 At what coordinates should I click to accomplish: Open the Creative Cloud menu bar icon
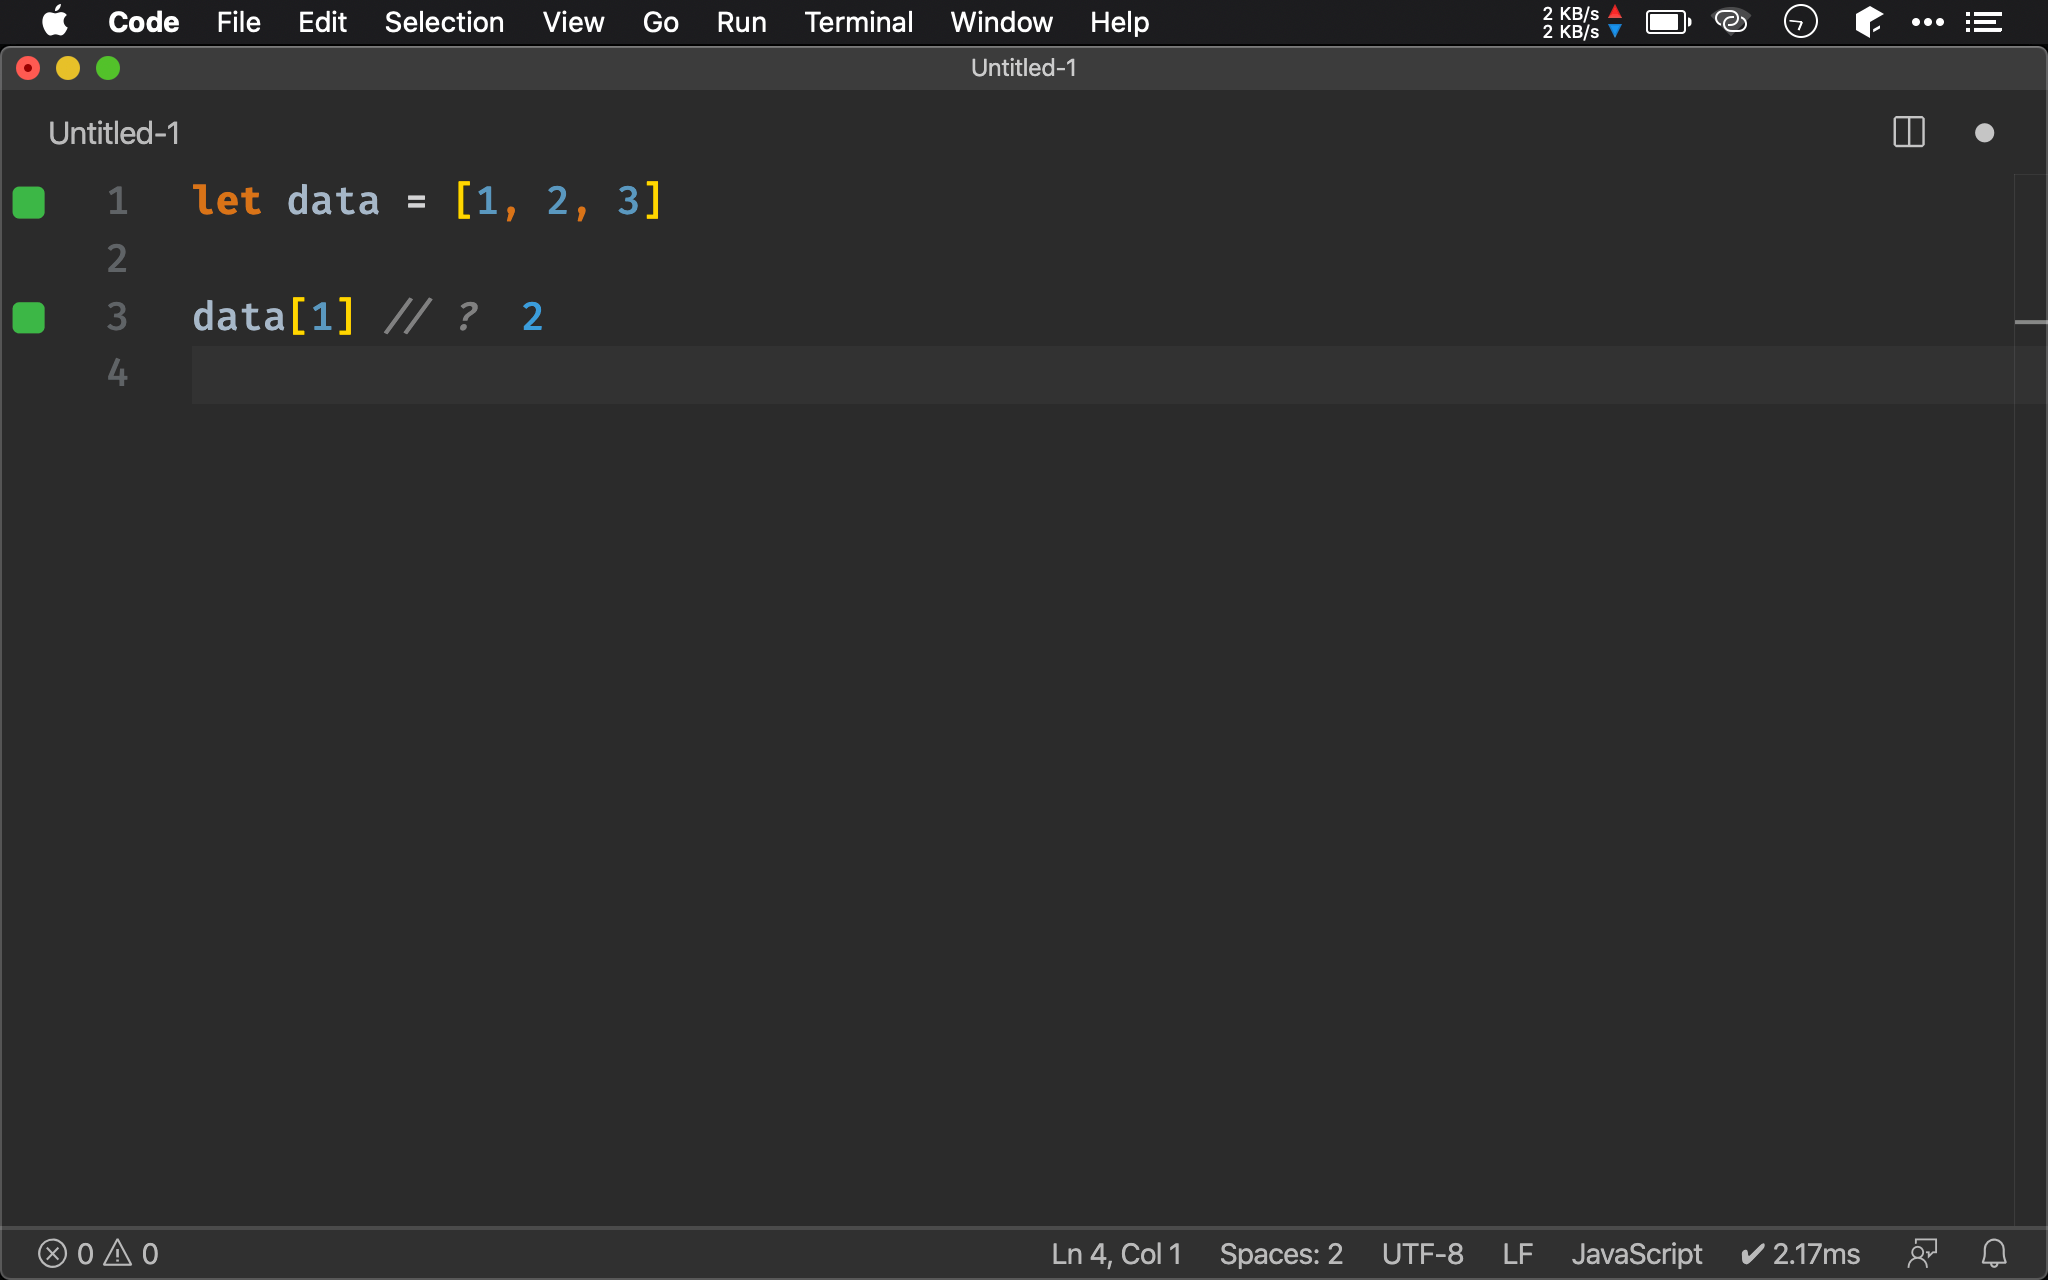point(1731,22)
